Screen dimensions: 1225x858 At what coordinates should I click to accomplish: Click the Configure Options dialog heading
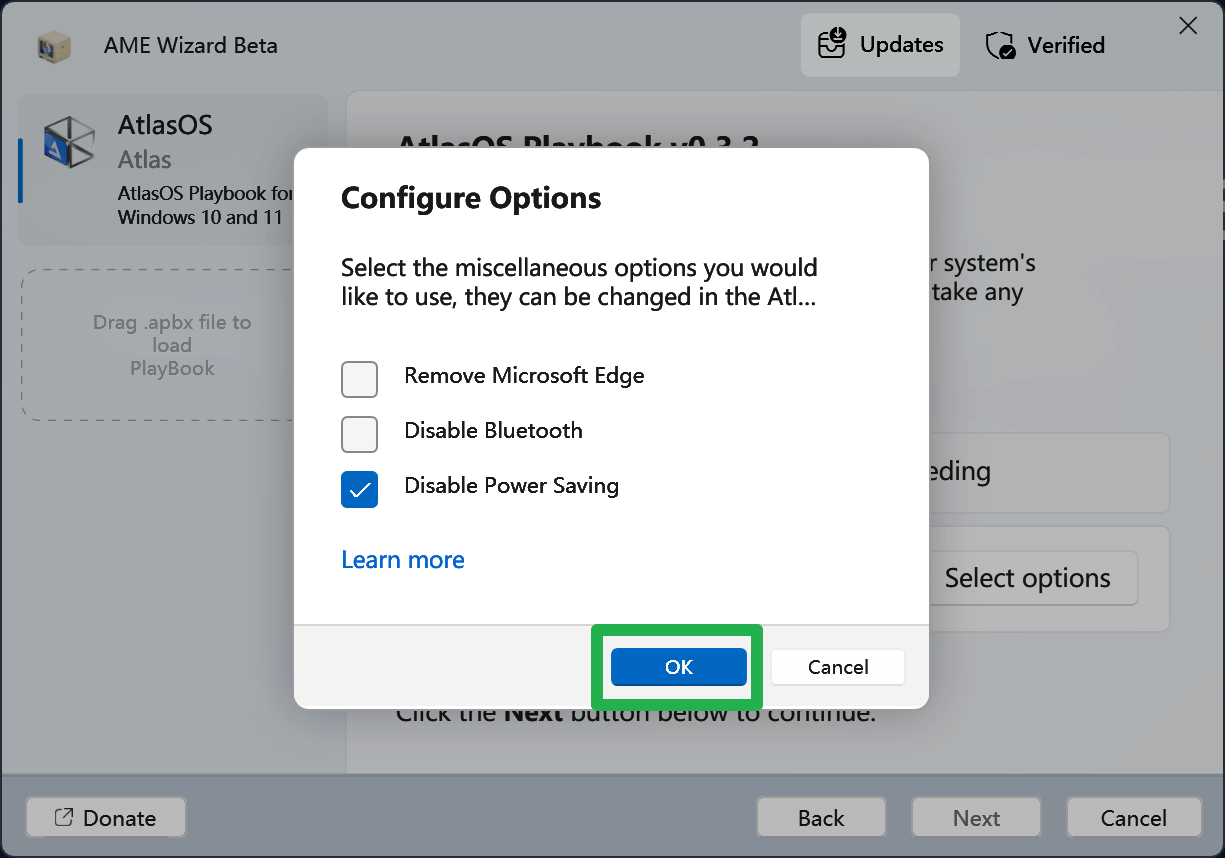[471, 198]
